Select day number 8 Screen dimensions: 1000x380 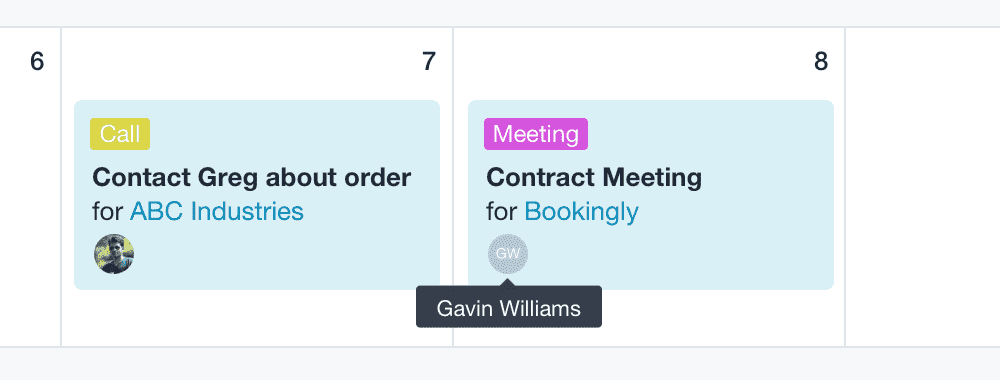[x=821, y=62]
